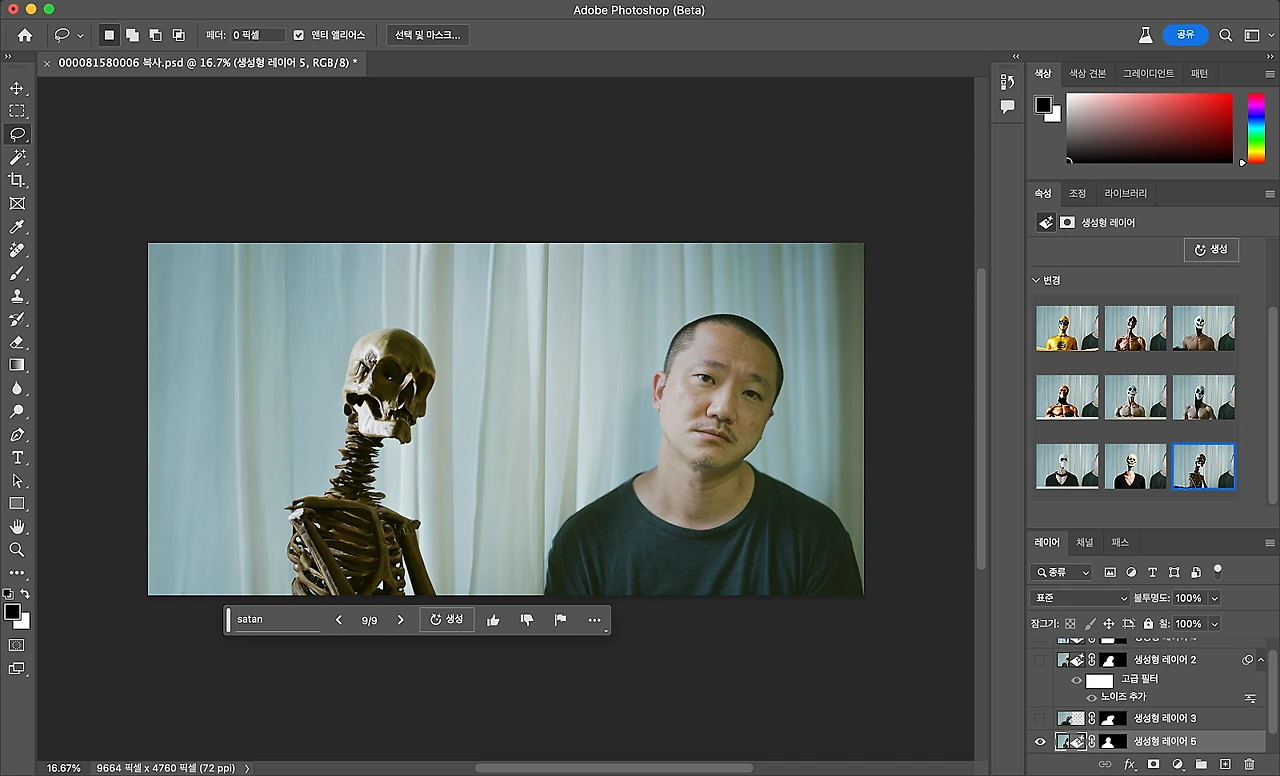Switch to the 패턴 tab
Screen dimensions: 1280x776
pyautogui.click(x=1199, y=74)
